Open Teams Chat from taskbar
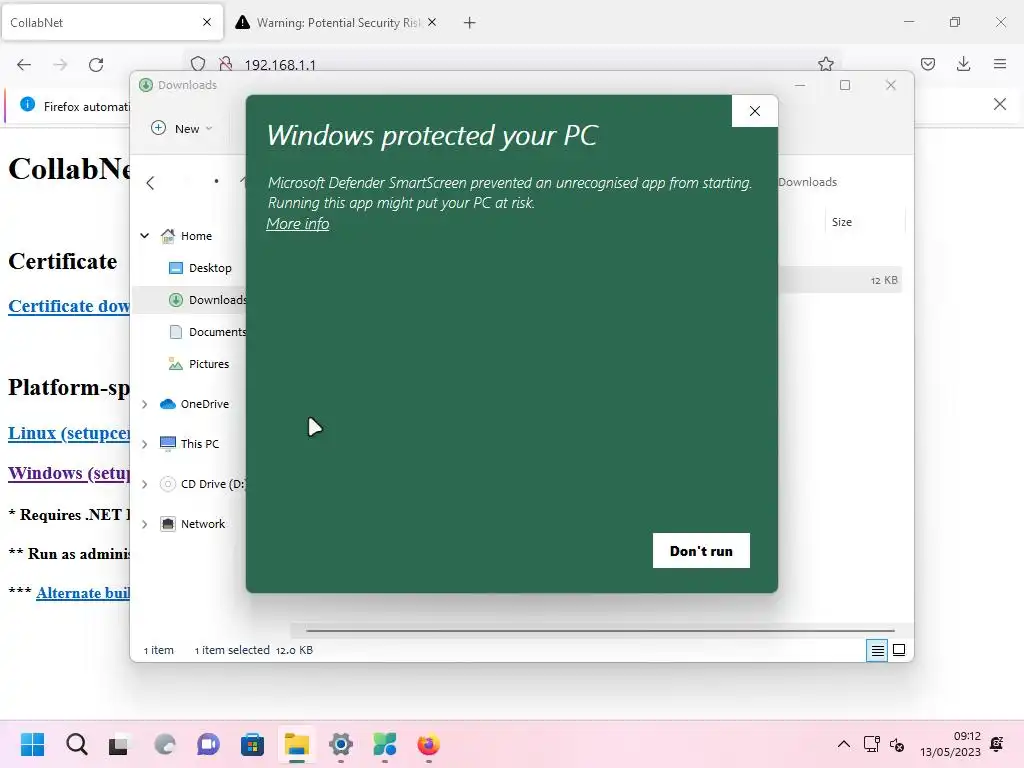This screenshot has width=1024, height=768. pyautogui.click(x=208, y=744)
